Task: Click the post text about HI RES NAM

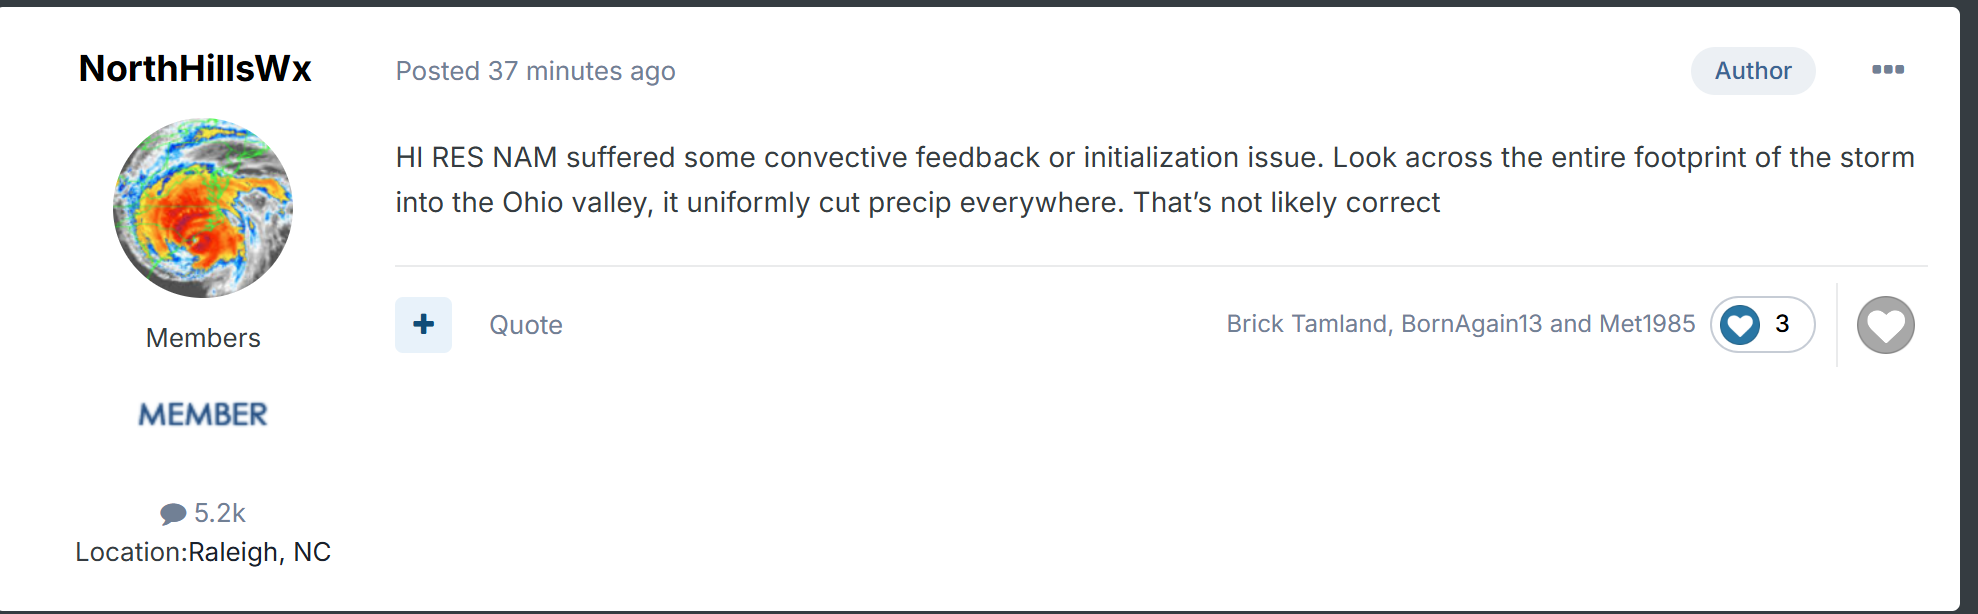Action: 1155,180
